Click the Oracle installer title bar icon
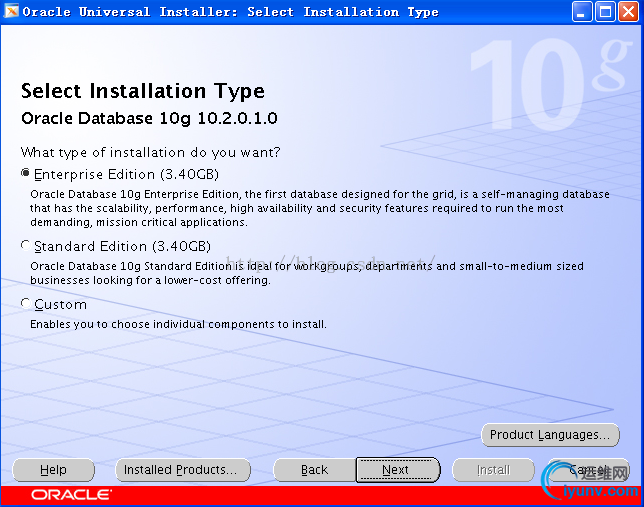The height and width of the screenshot is (507, 644). (x=11, y=12)
